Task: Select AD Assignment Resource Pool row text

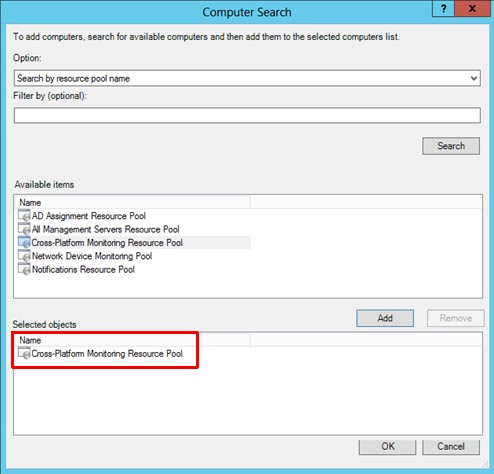Action: point(89,216)
